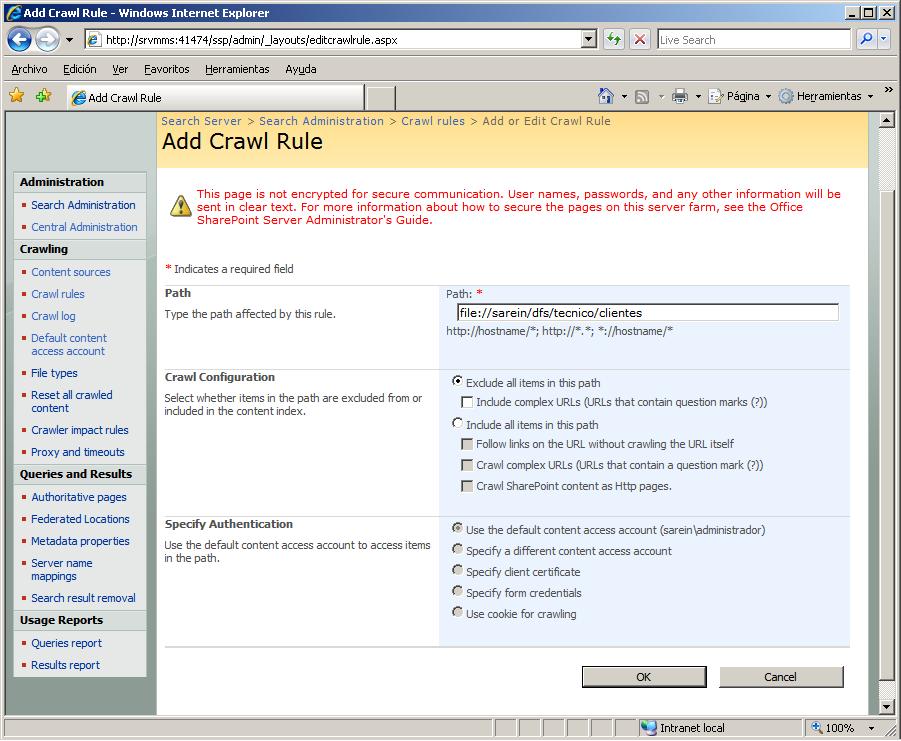Open the recent pages history dropdown
The image size is (901, 741).
tap(70, 40)
